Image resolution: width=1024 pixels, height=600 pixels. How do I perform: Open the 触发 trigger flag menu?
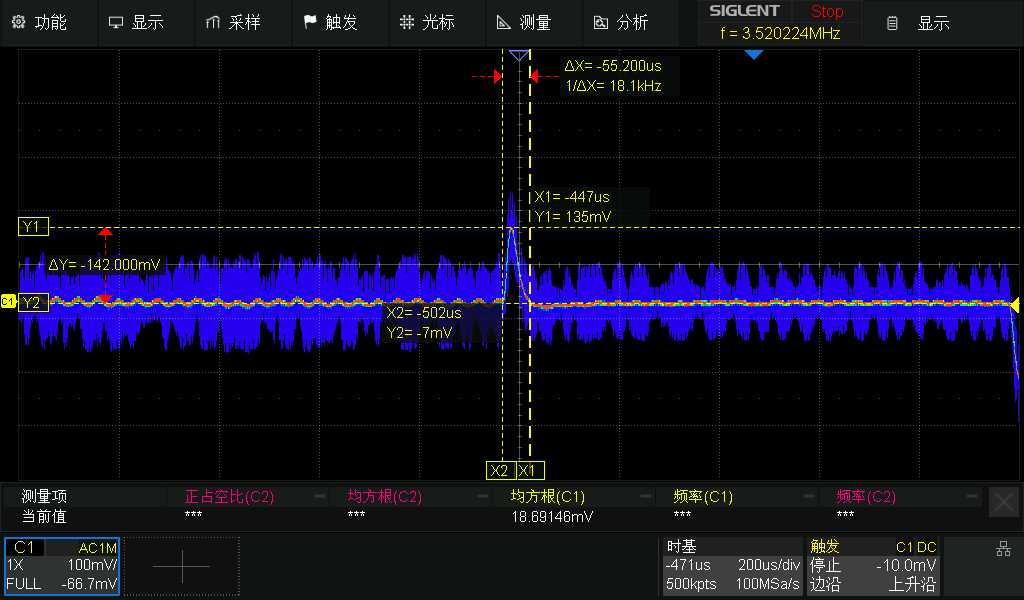[x=330, y=22]
